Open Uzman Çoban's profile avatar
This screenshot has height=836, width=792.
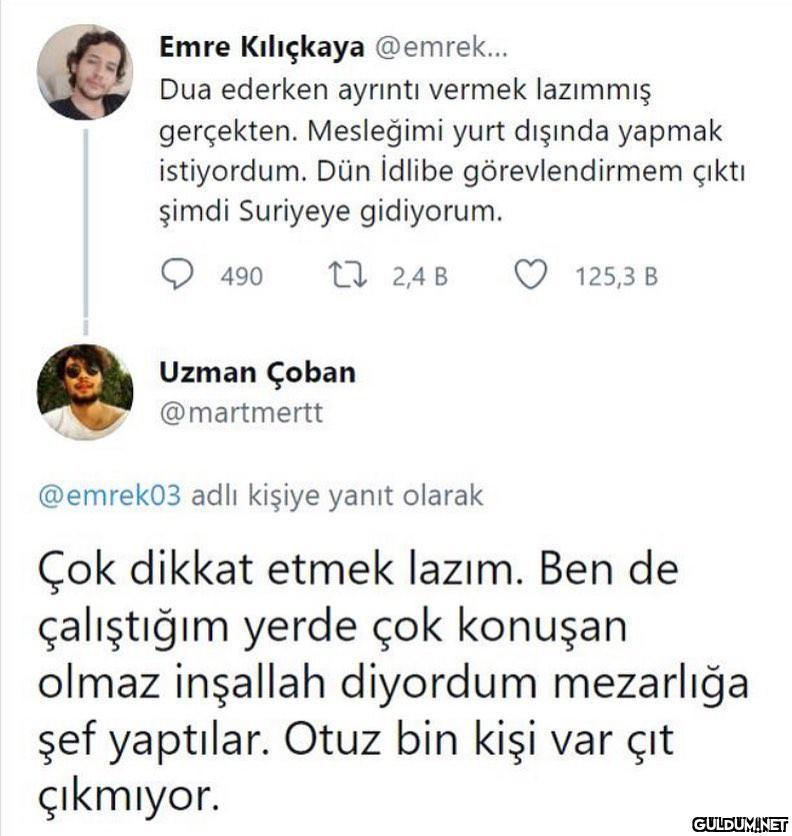pos(85,390)
